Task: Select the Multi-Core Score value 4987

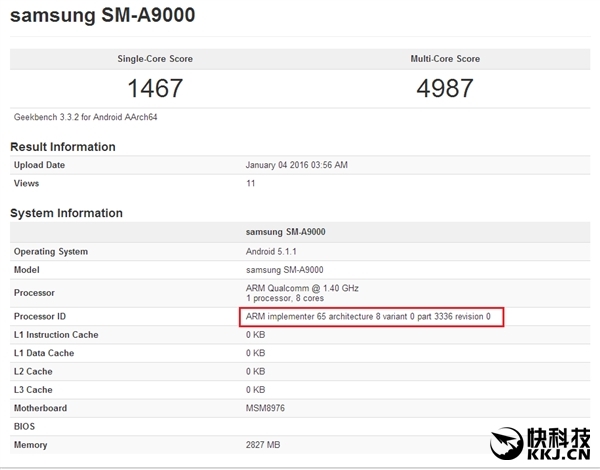Action: [x=445, y=88]
